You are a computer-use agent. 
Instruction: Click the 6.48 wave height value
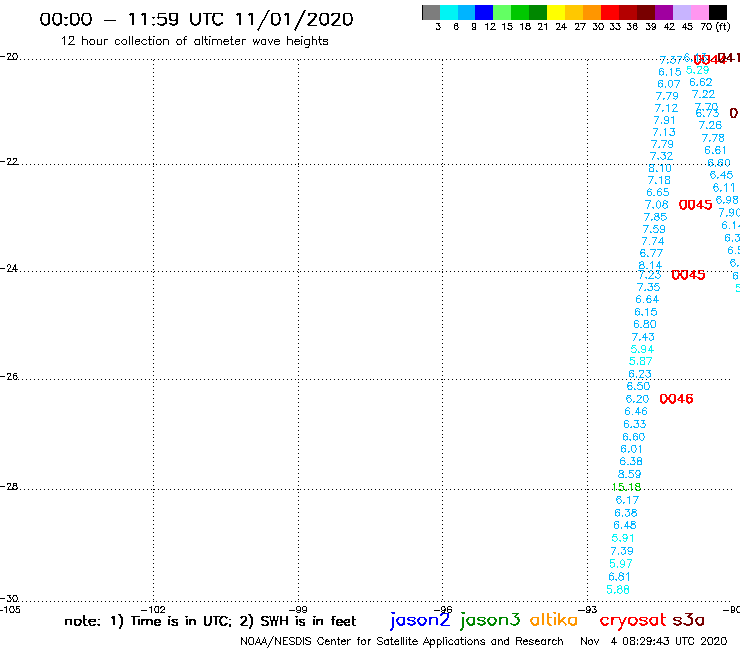pos(625,525)
